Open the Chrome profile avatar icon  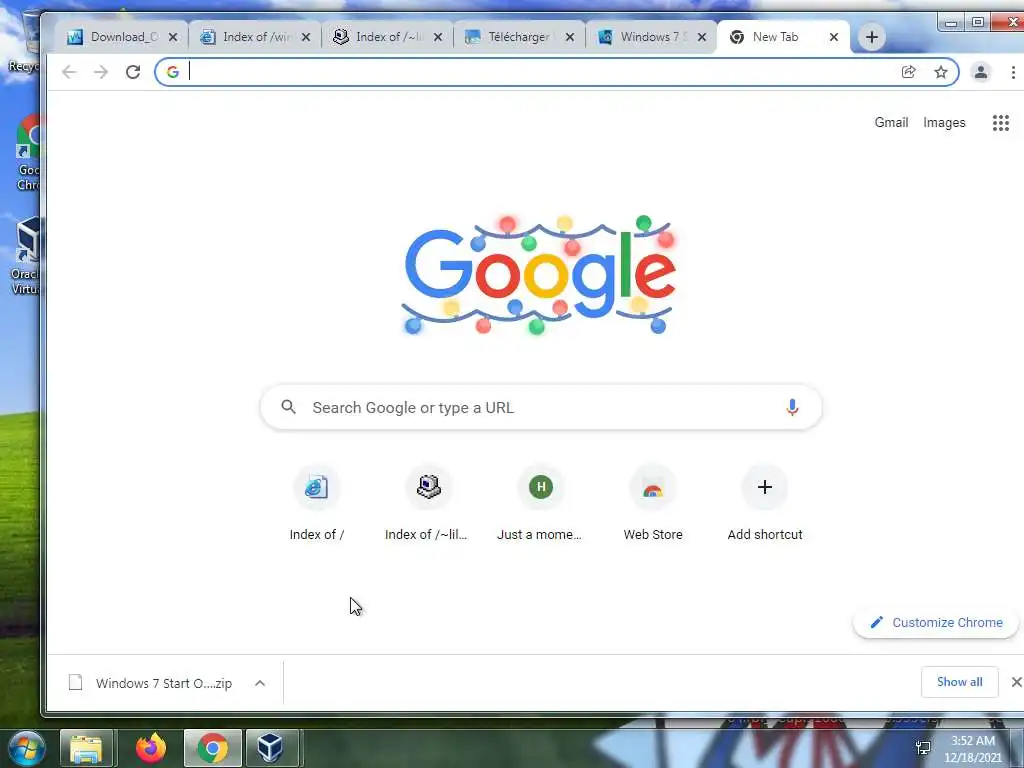point(980,72)
